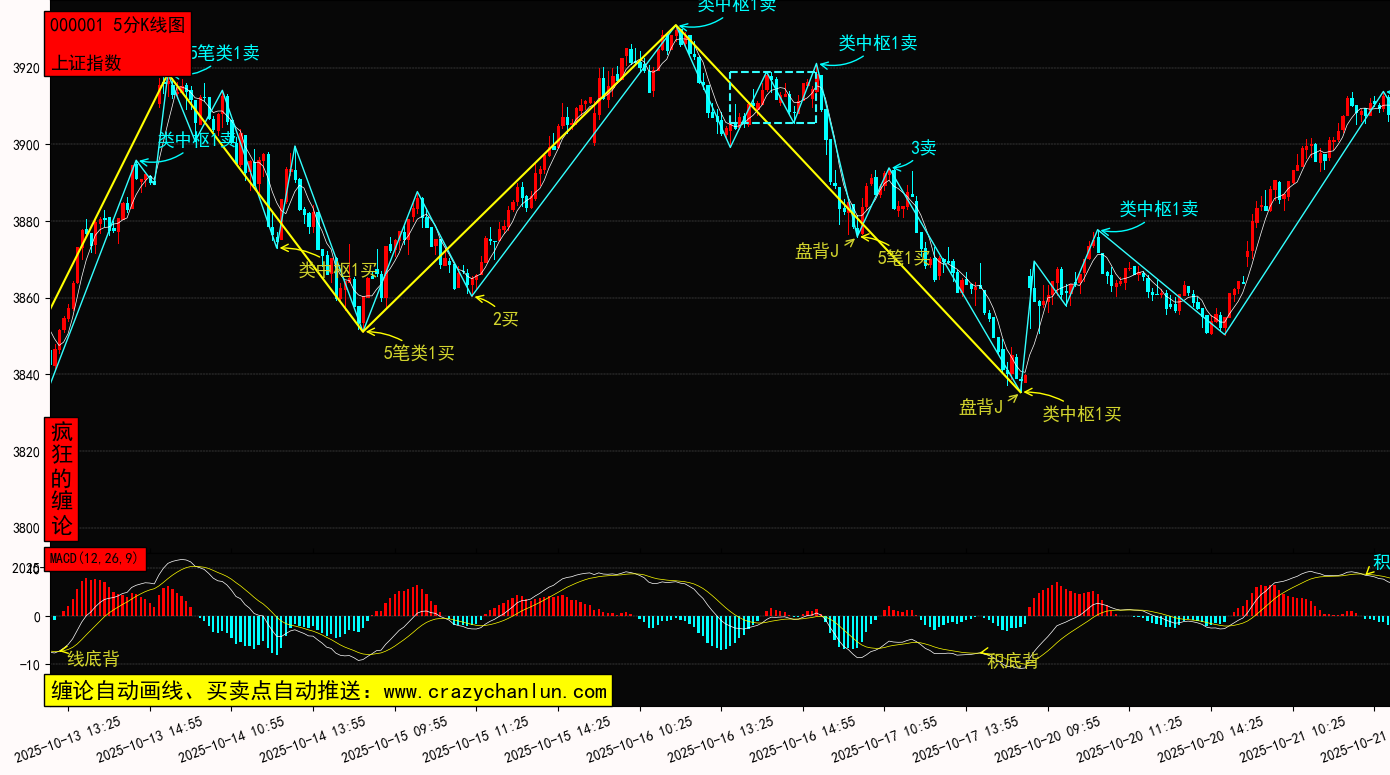Click the 2买 buy-point marker
Viewport: 1390px width, 775px height.
click(x=505, y=320)
